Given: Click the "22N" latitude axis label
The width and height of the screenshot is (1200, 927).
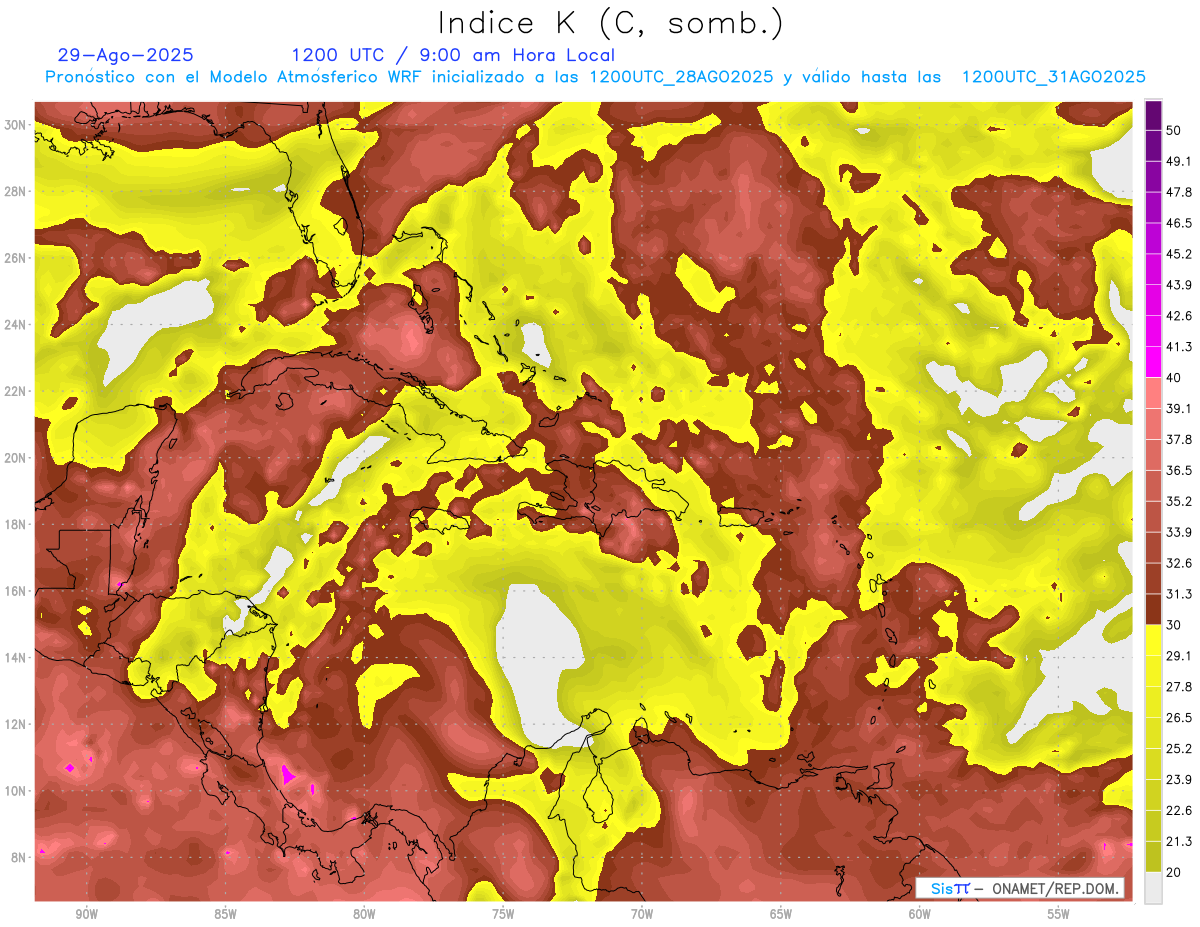Looking at the screenshot, I should 15,391.
